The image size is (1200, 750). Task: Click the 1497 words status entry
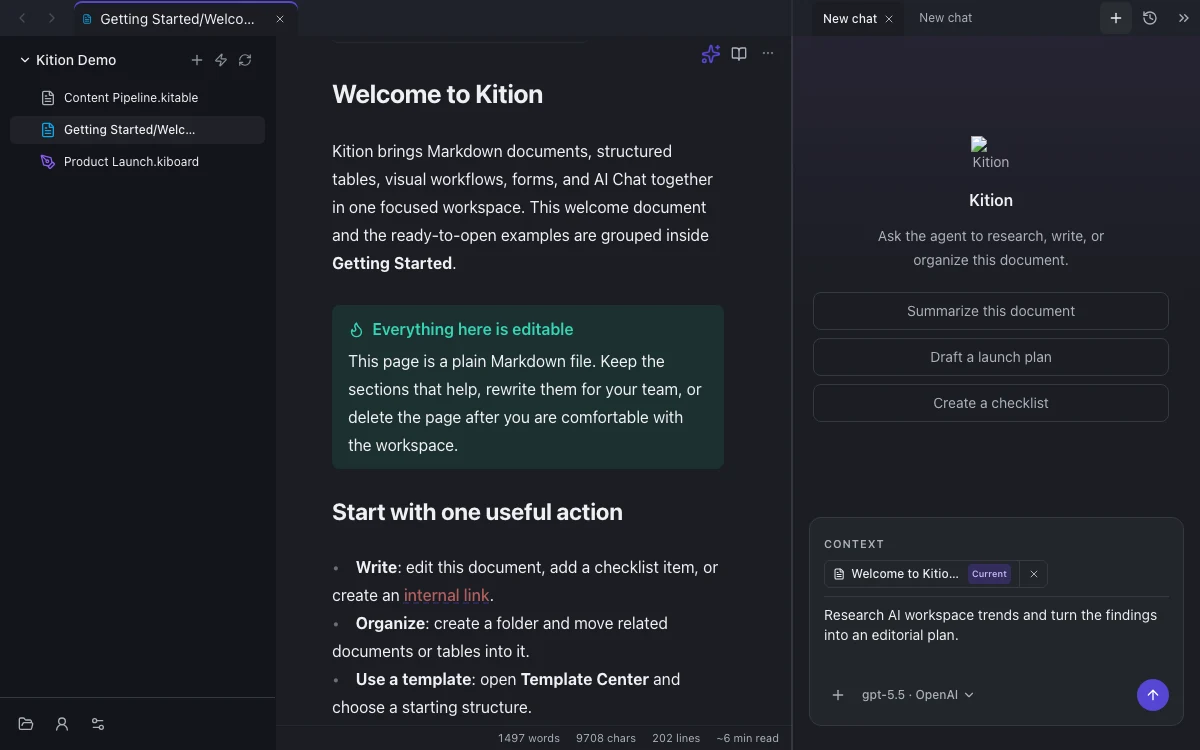(529, 738)
